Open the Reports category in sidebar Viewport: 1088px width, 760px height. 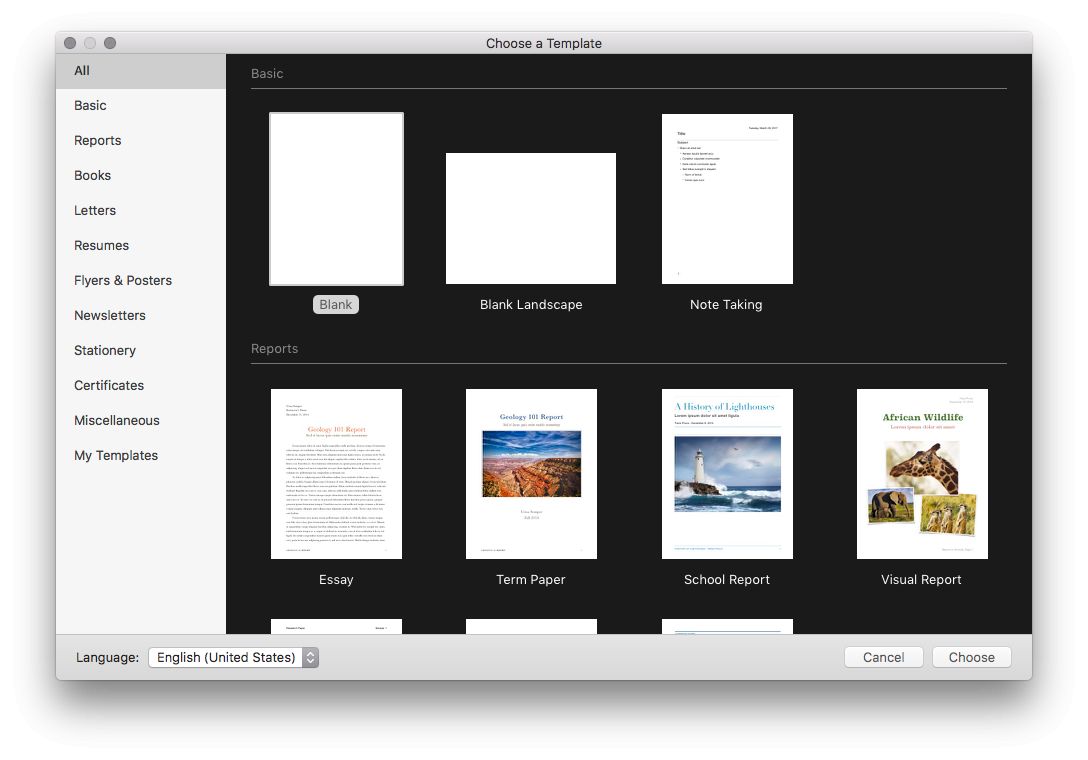pos(97,141)
